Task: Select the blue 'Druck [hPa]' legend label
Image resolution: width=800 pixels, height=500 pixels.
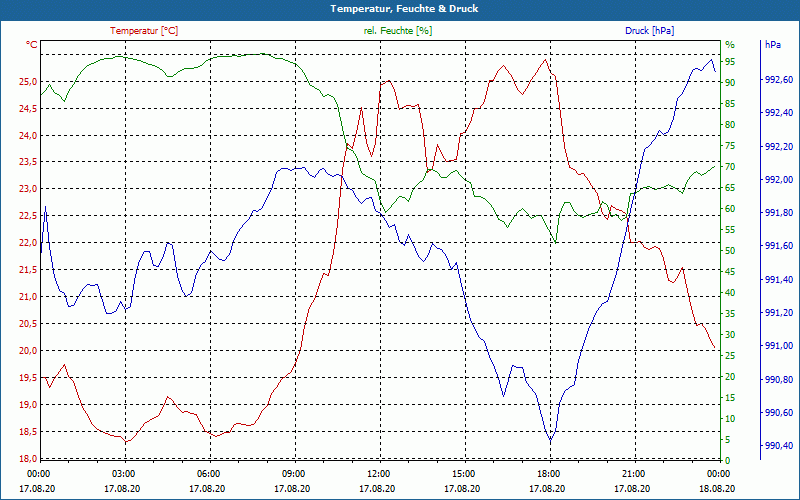Action: [x=649, y=31]
